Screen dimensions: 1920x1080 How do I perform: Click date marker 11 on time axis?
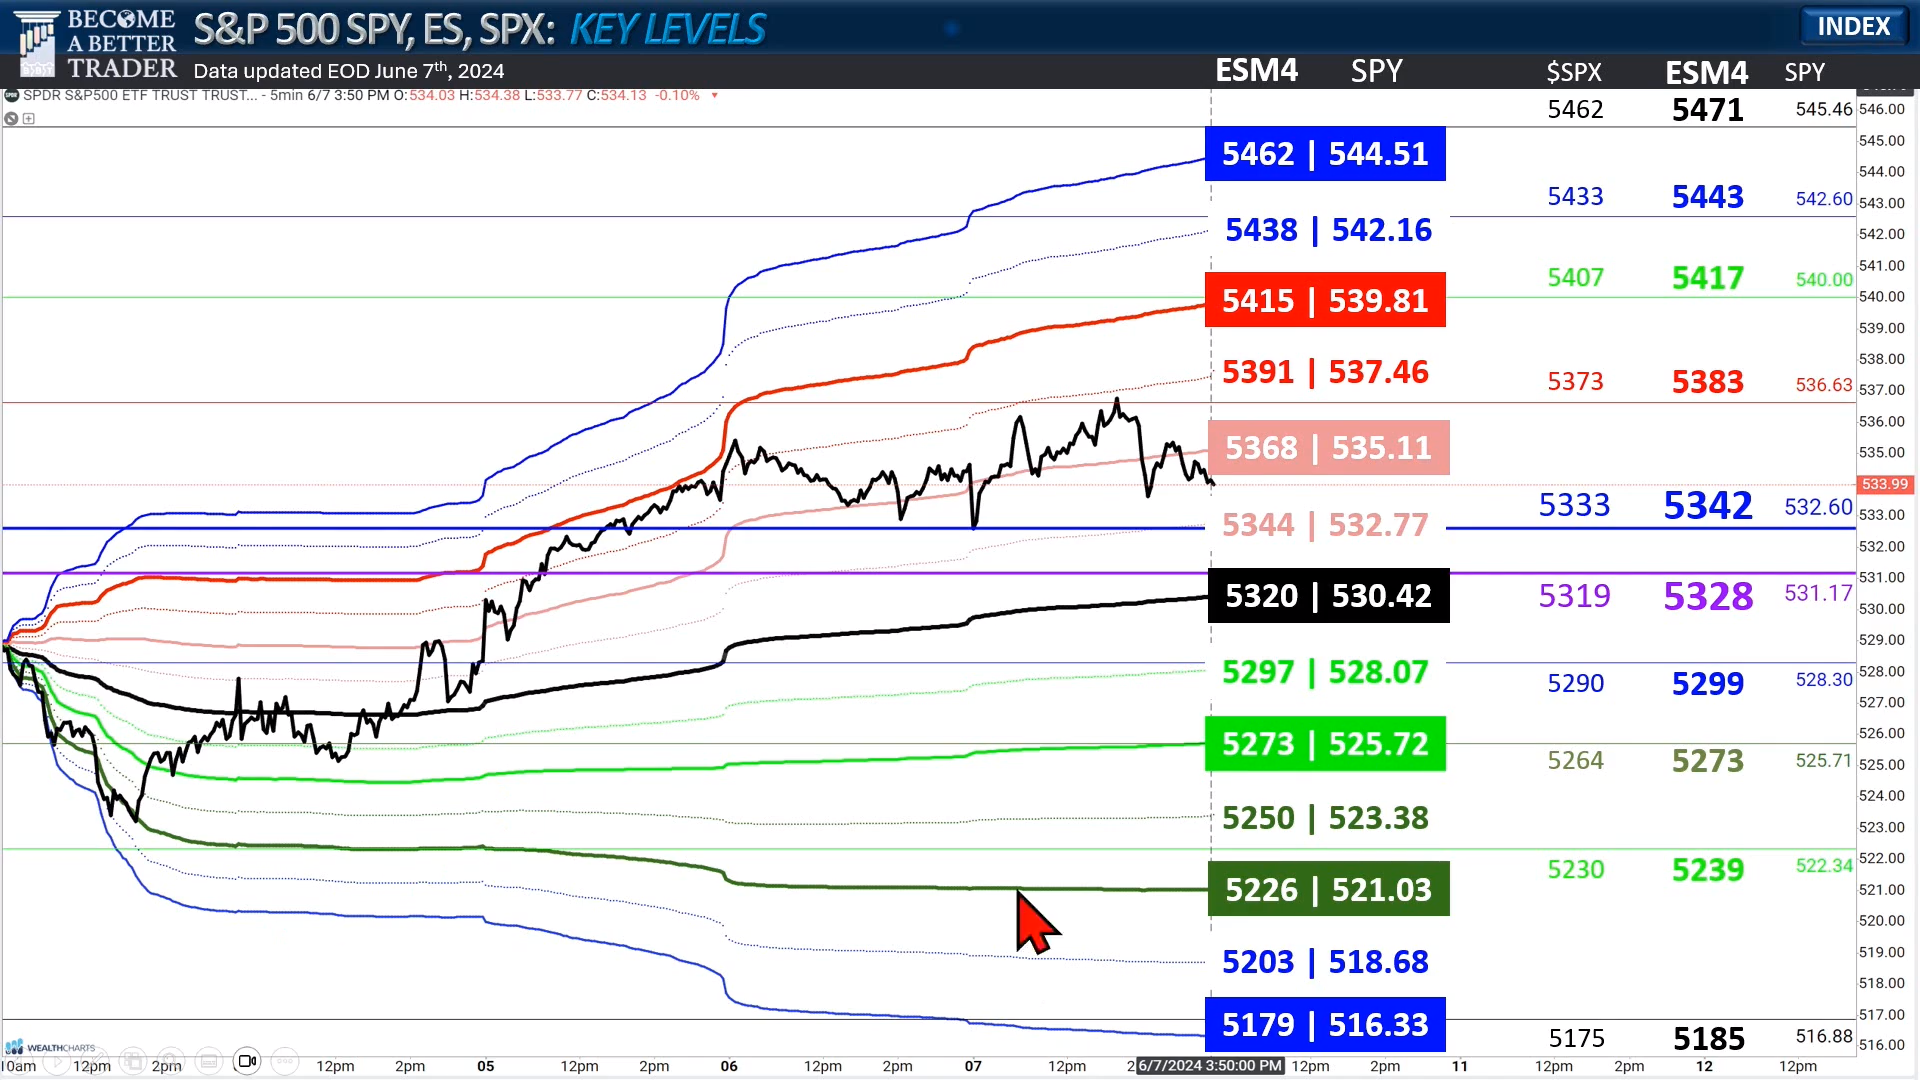coord(1460,1066)
